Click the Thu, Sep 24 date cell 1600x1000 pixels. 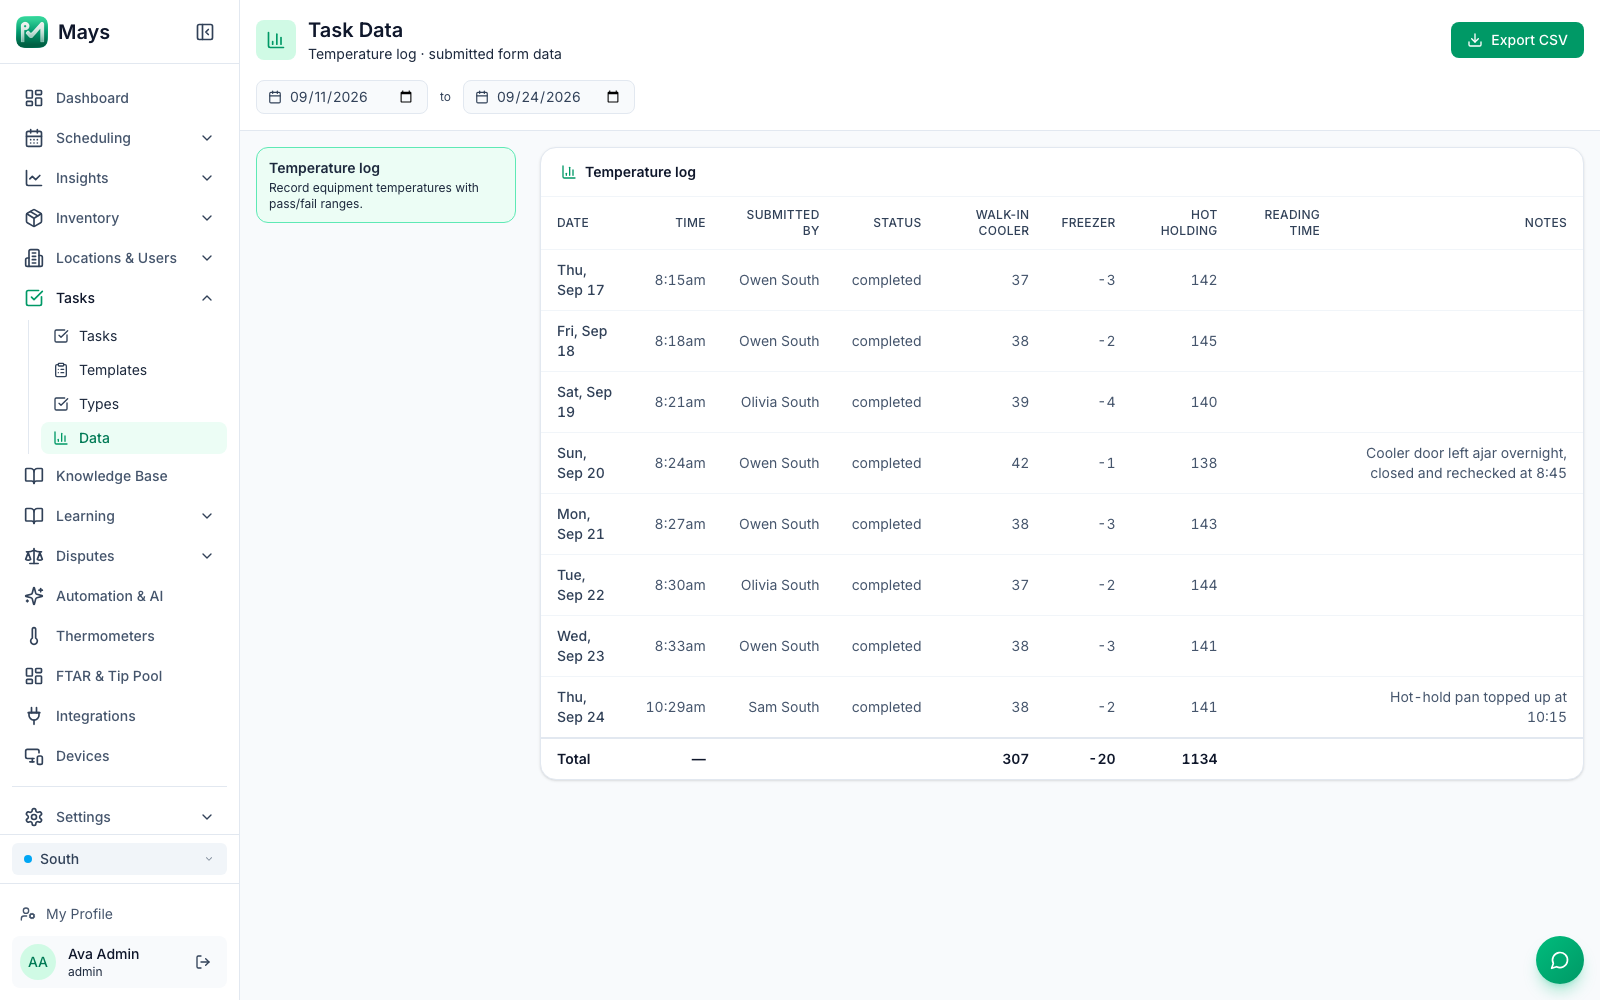pos(581,707)
